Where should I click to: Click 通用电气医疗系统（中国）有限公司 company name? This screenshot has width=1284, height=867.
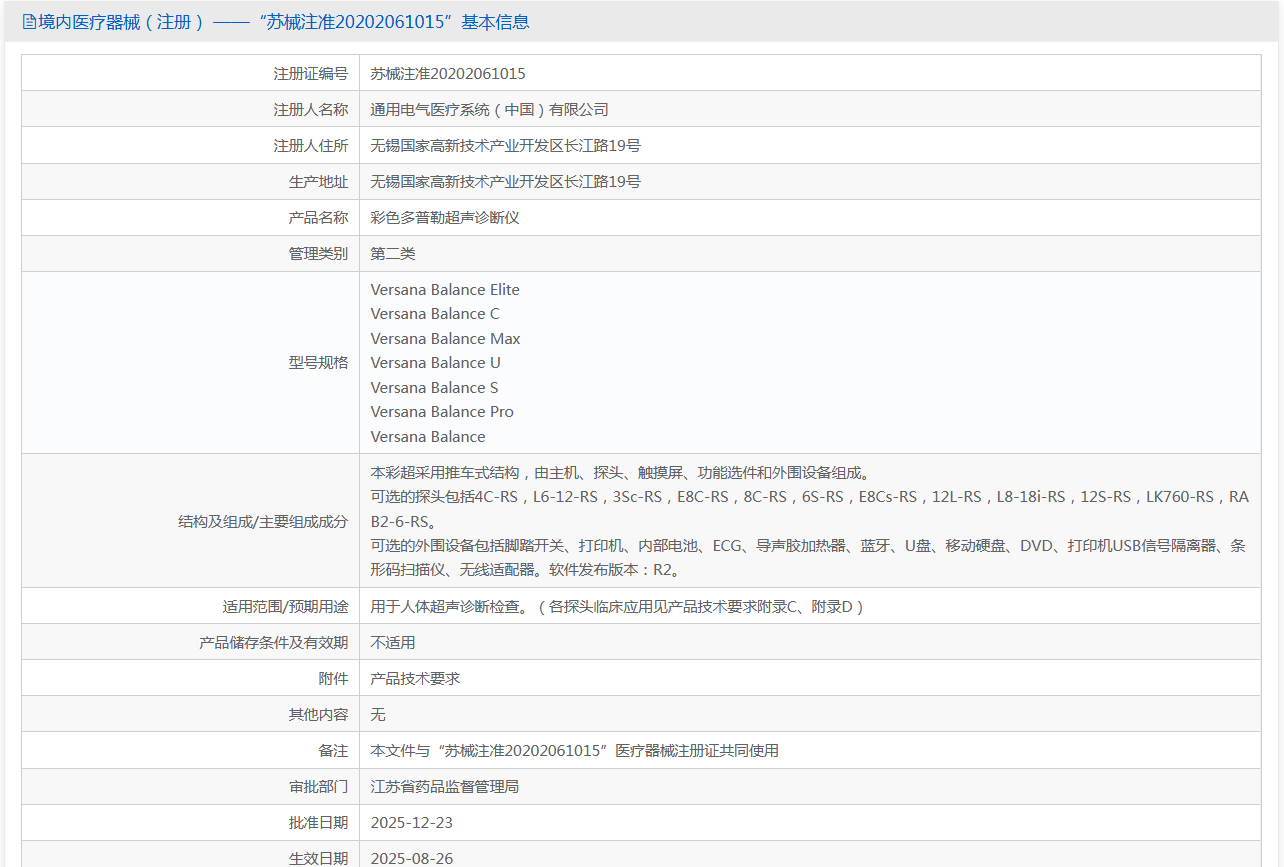coord(489,109)
